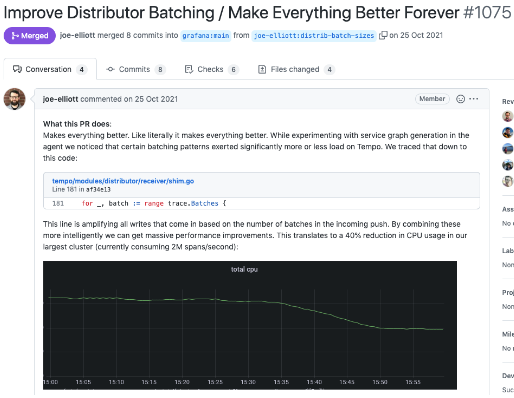Open the 'on 25 Oct 2021' comment timestamp
The height and width of the screenshot is (398, 514).
[x=151, y=99]
